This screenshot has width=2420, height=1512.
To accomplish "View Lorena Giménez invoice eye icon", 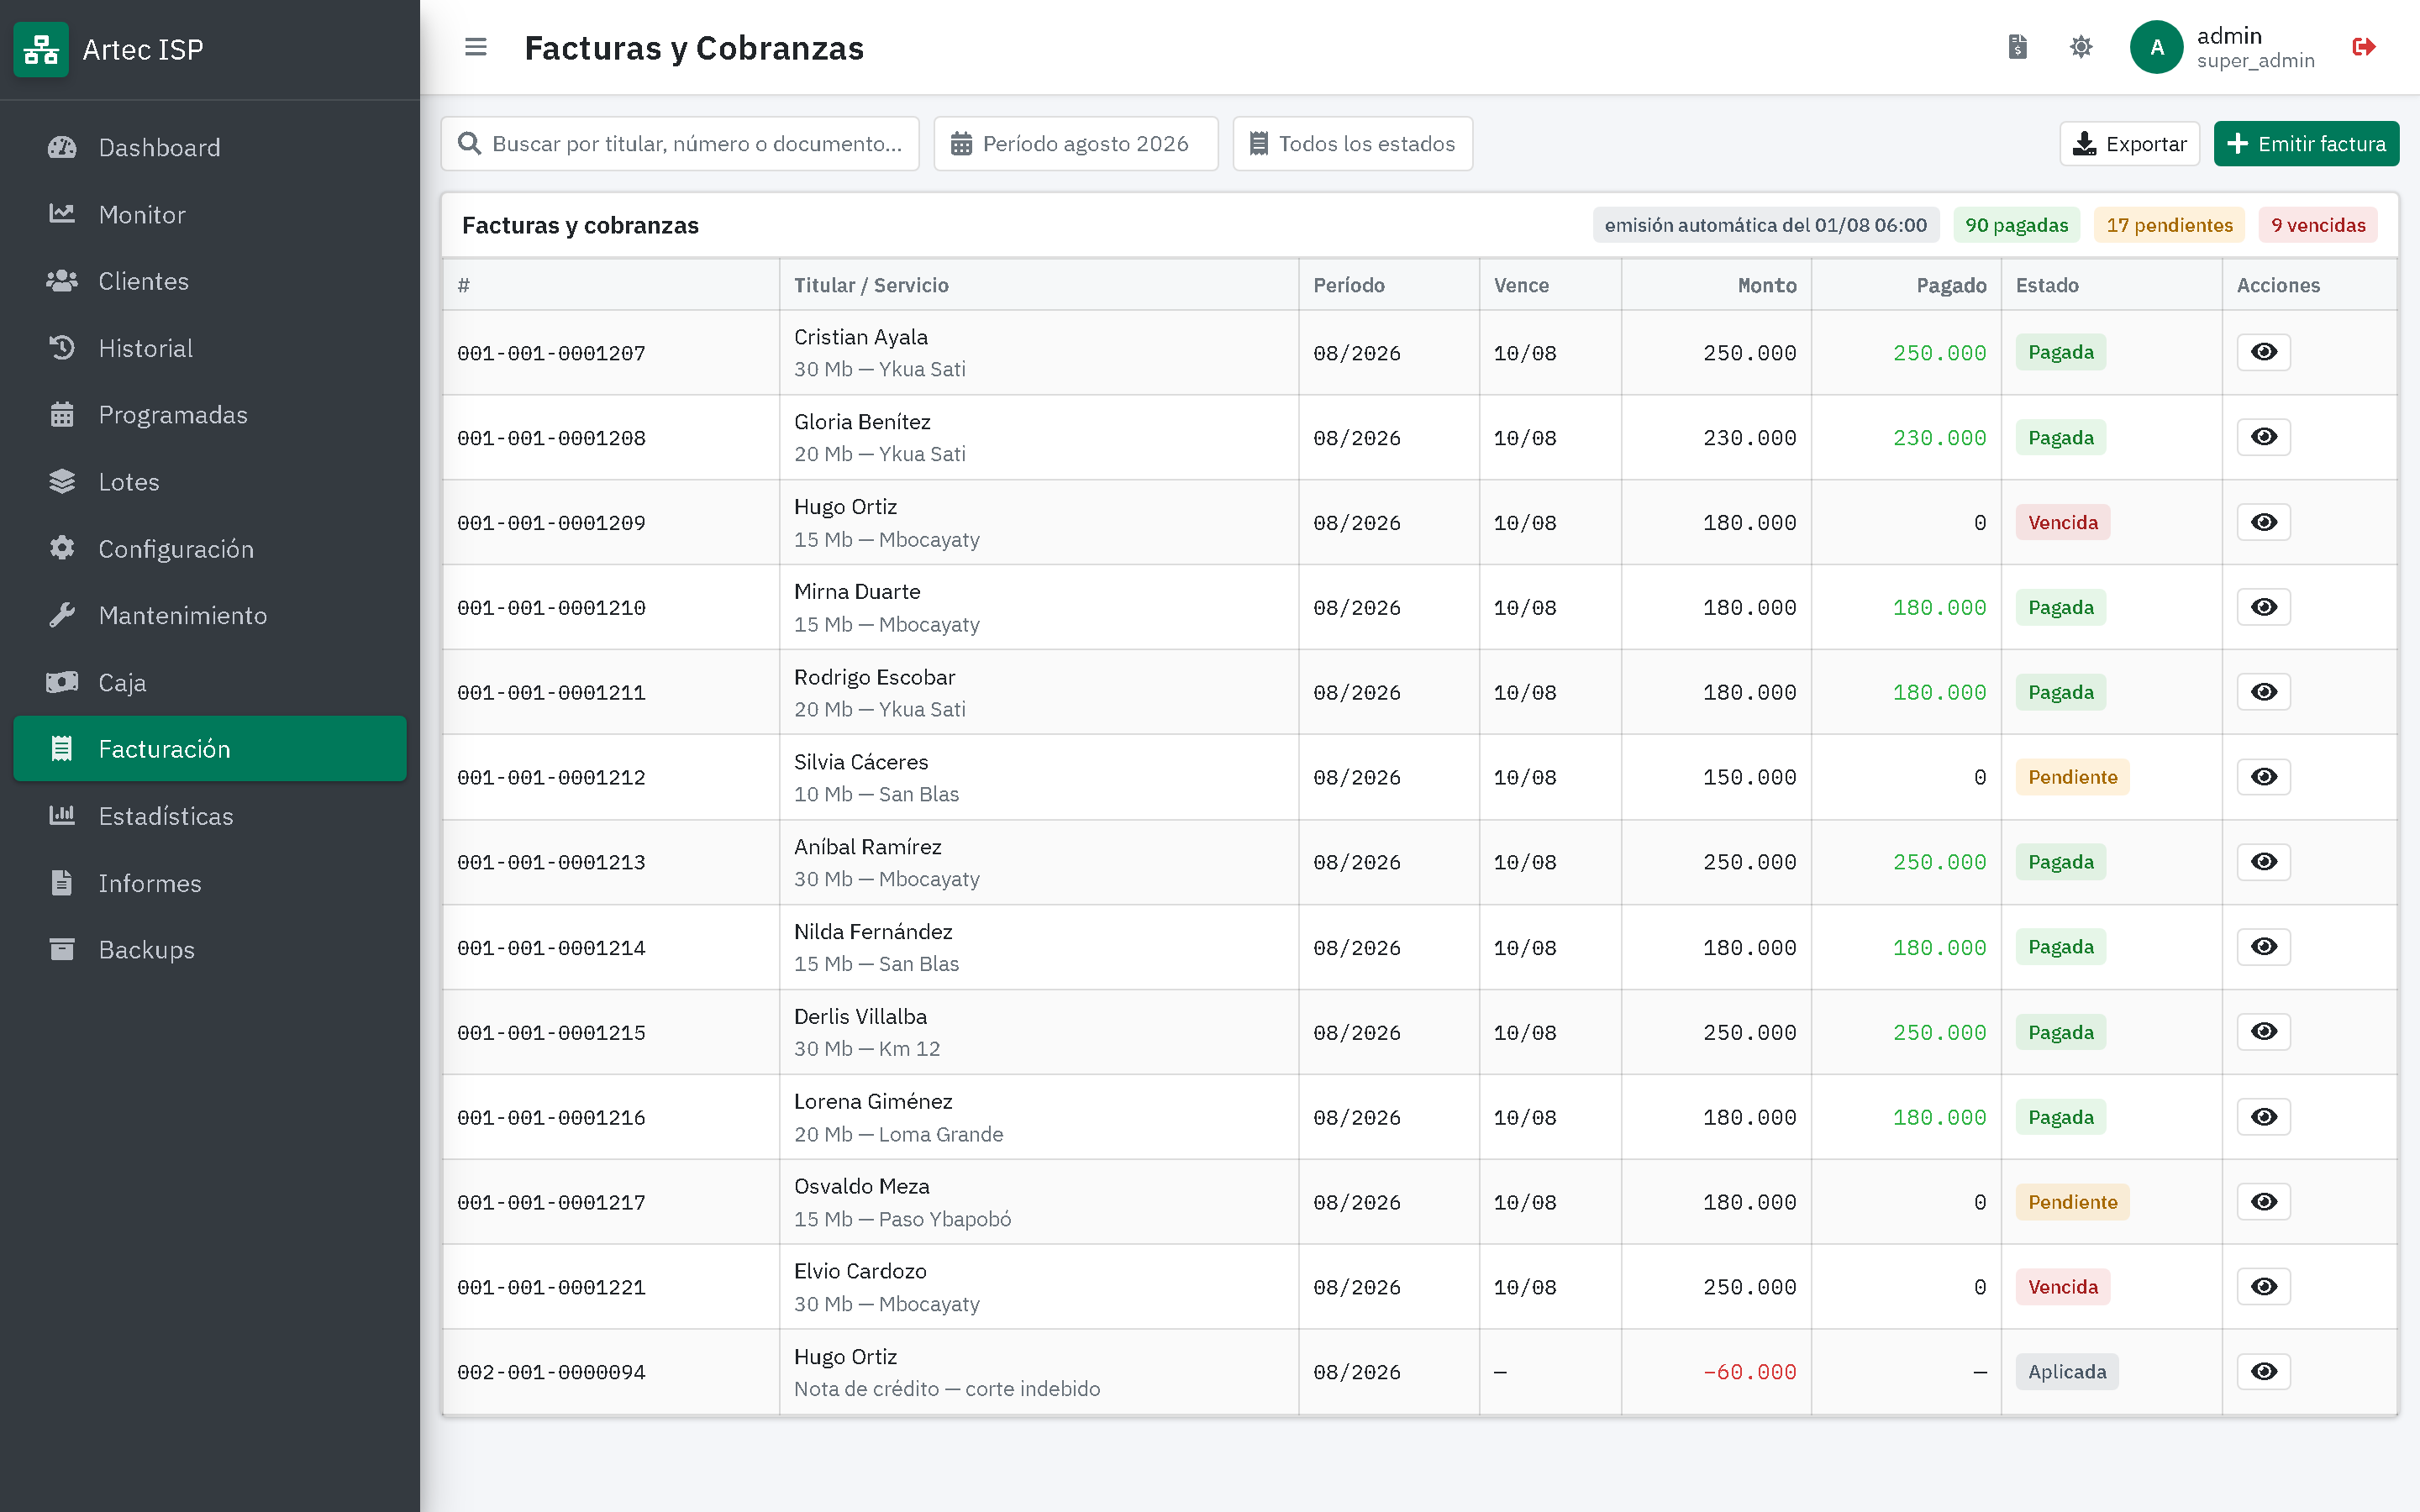I will [2264, 1117].
